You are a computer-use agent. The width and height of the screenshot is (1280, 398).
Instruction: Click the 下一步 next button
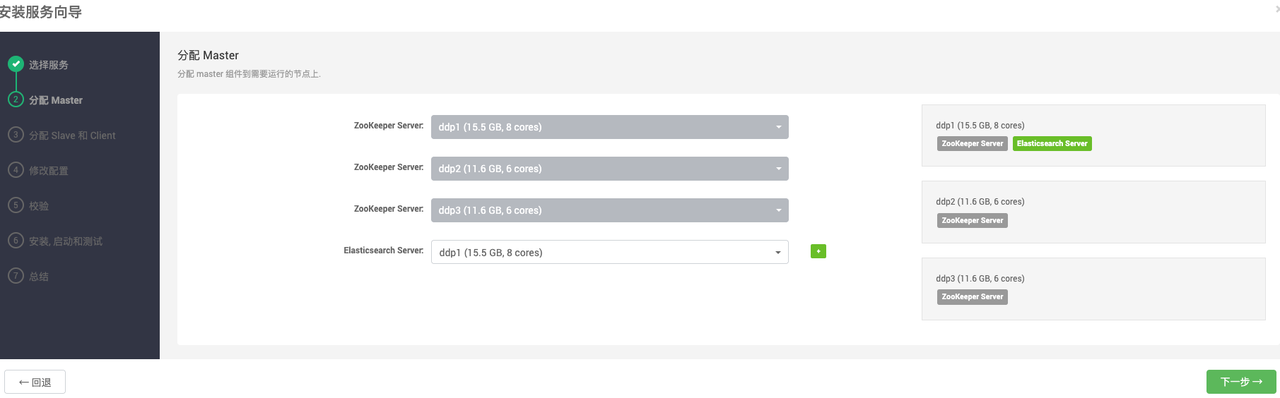(1241, 382)
